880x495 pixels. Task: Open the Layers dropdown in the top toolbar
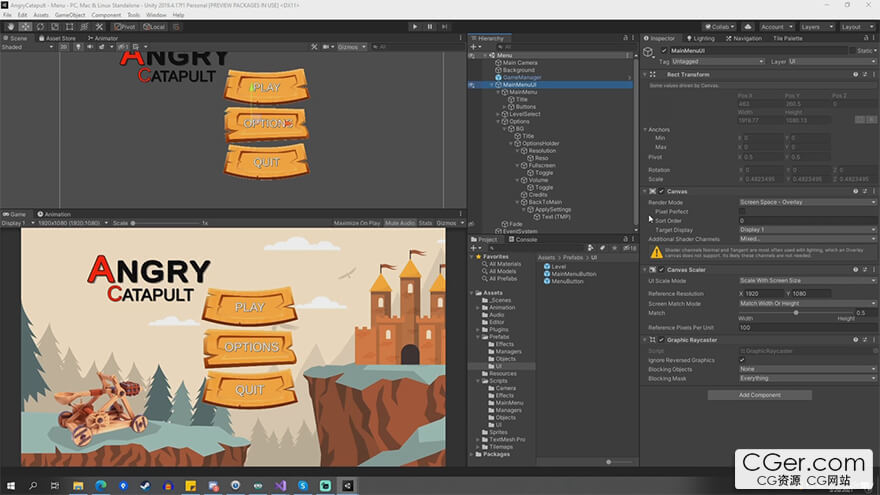point(816,27)
